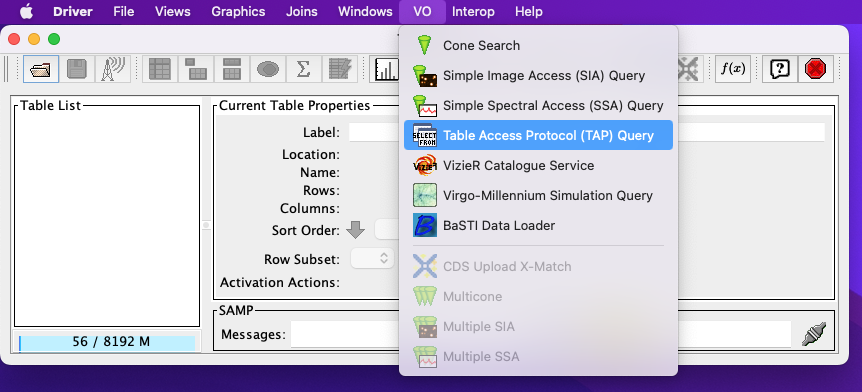The width and height of the screenshot is (862, 392).
Task: Open the column statistics sigma icon
Action: pyautogui.click(x=303, y=69)
